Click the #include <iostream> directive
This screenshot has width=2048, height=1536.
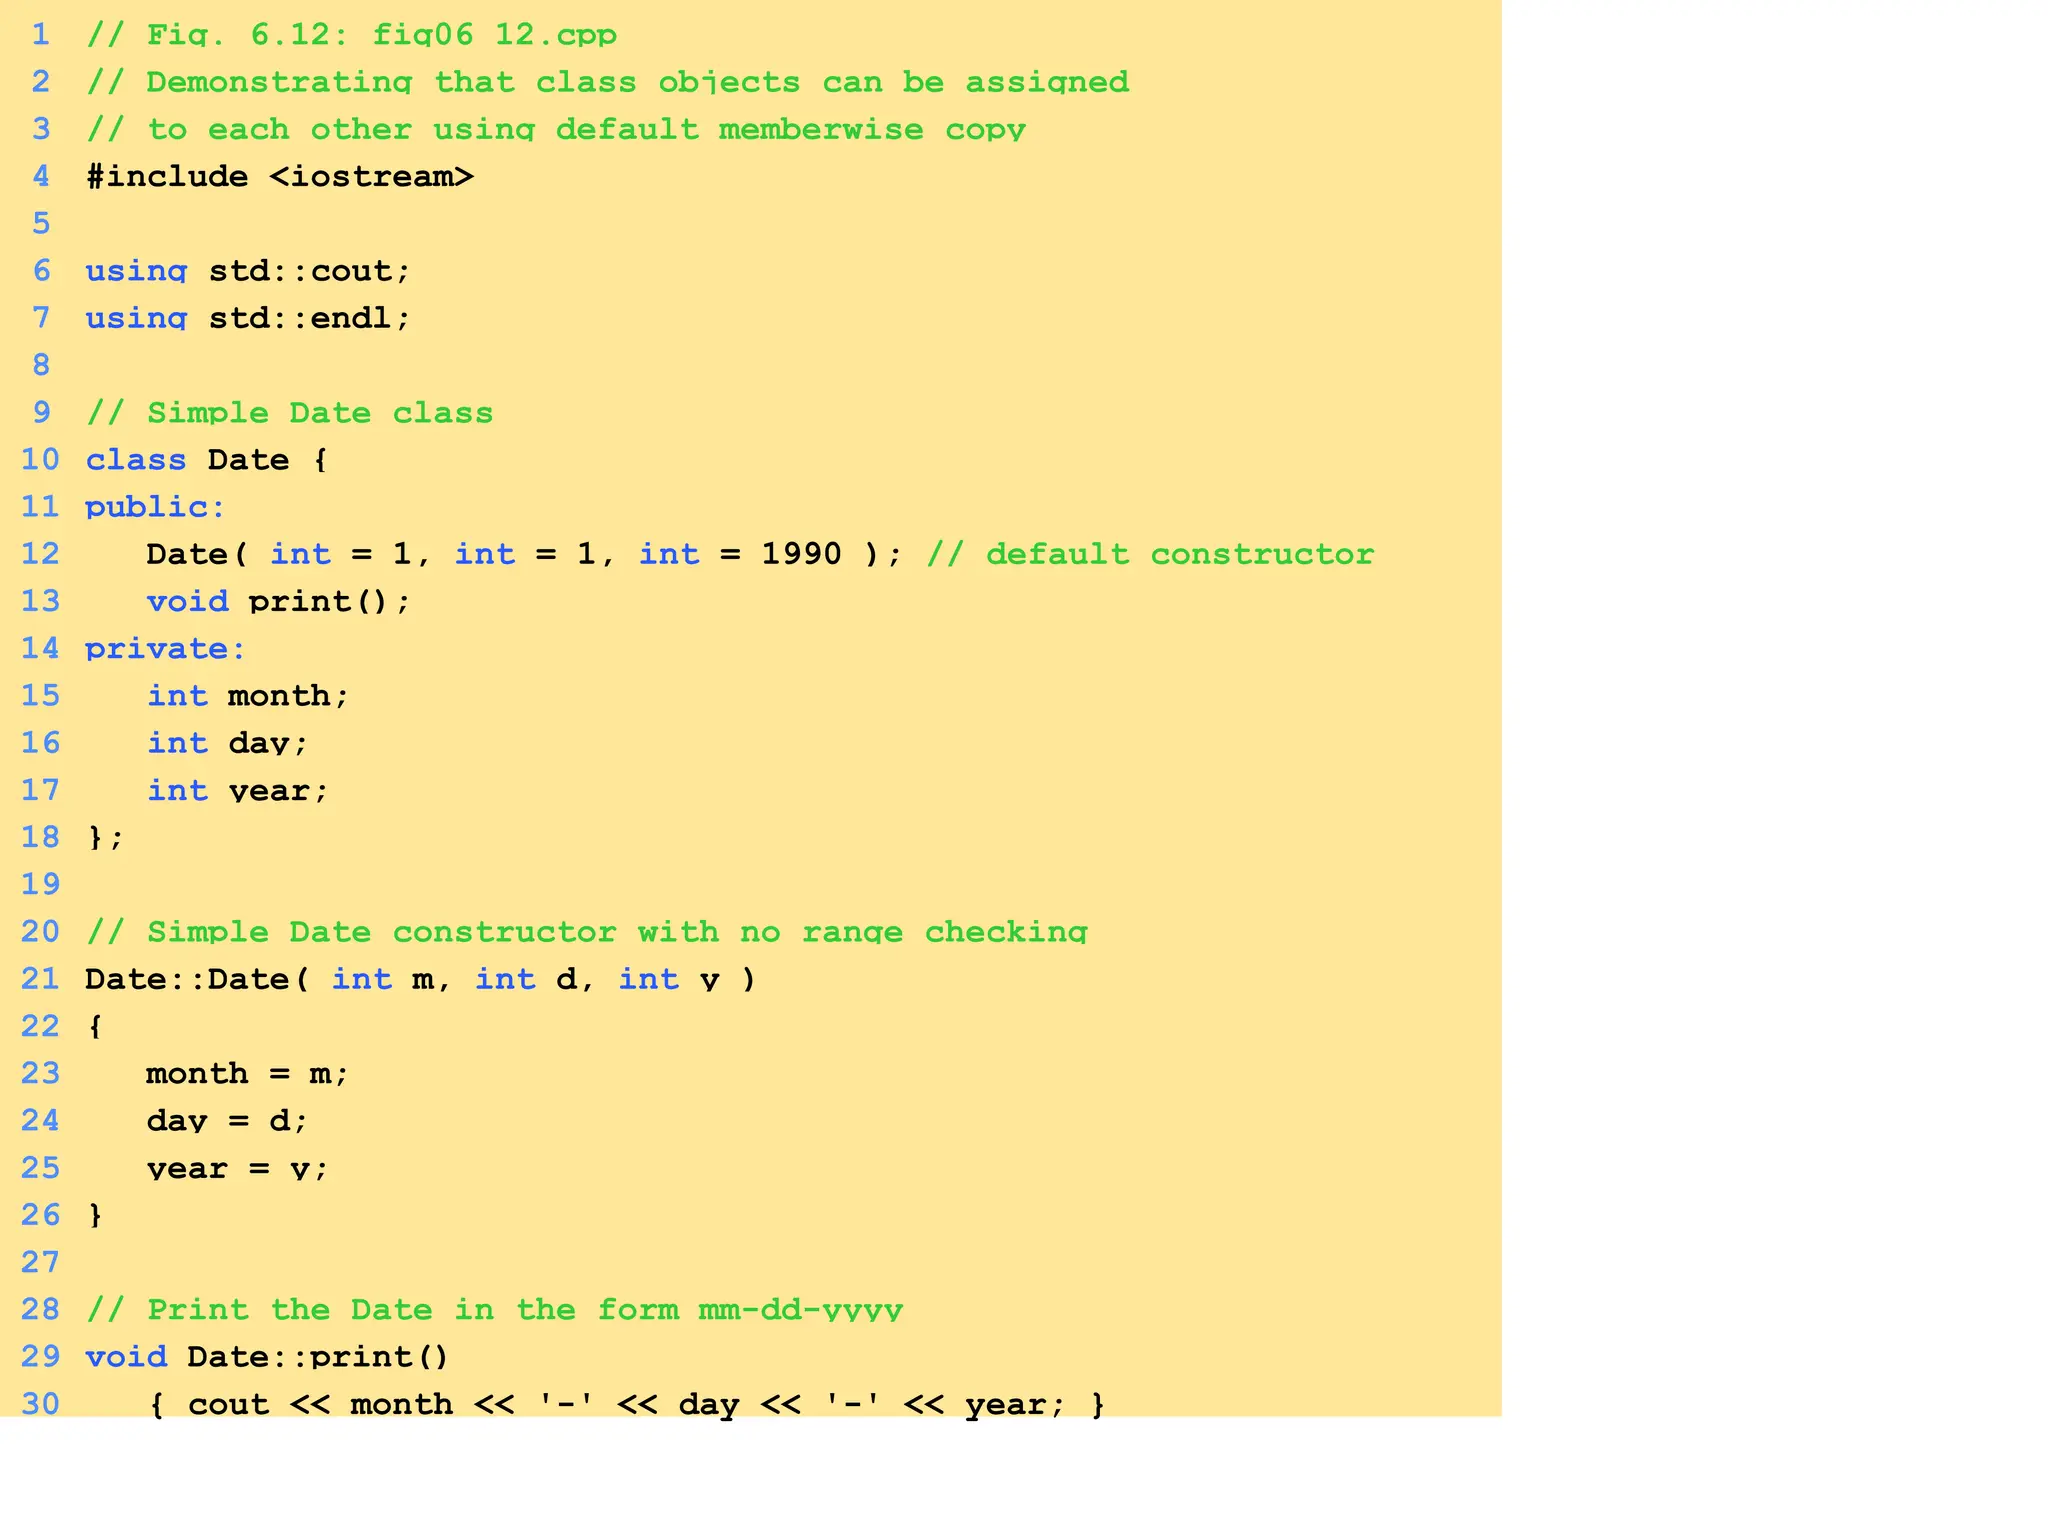(279, 177)
